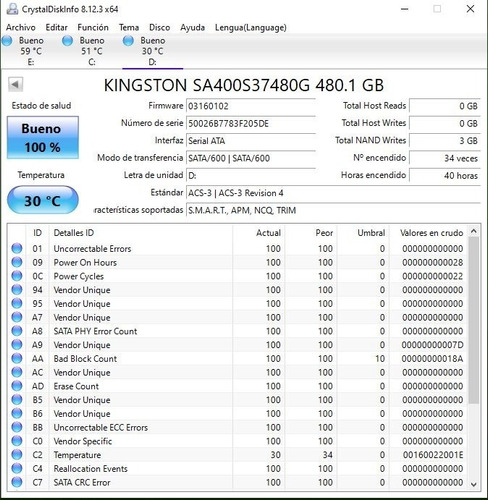
Task: Click the CrystalDiskInfo app icon in the title bar
Action: click(12, 9)
